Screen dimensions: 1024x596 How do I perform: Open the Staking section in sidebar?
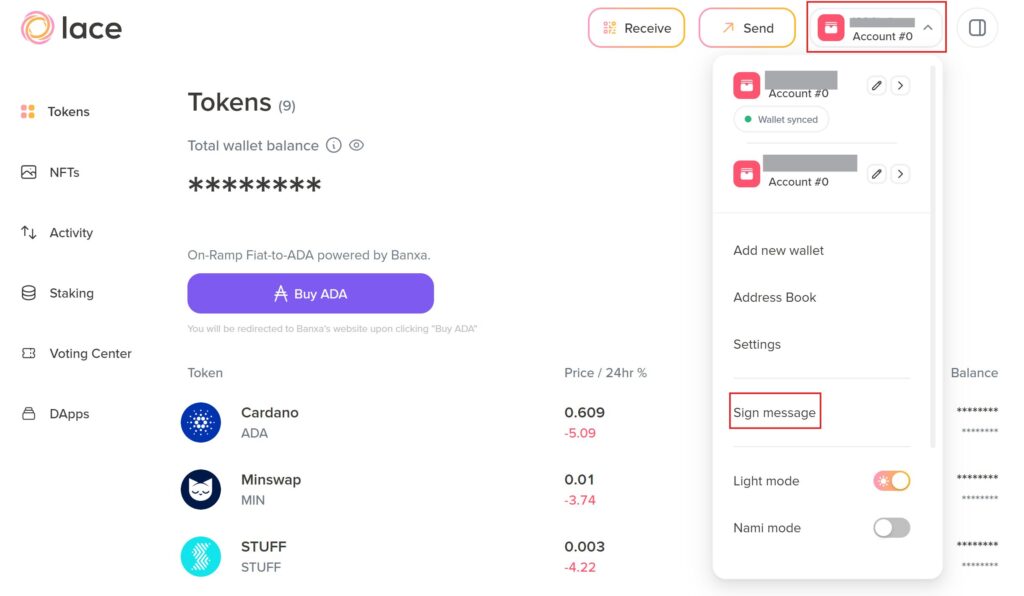pyautogui.click(x=71, y=293)
